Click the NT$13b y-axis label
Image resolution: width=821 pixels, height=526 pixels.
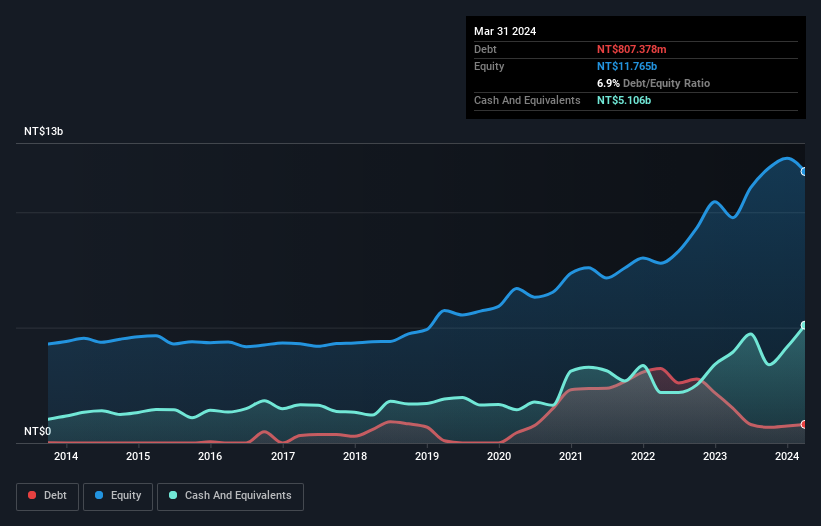click(x=43, y=131)
